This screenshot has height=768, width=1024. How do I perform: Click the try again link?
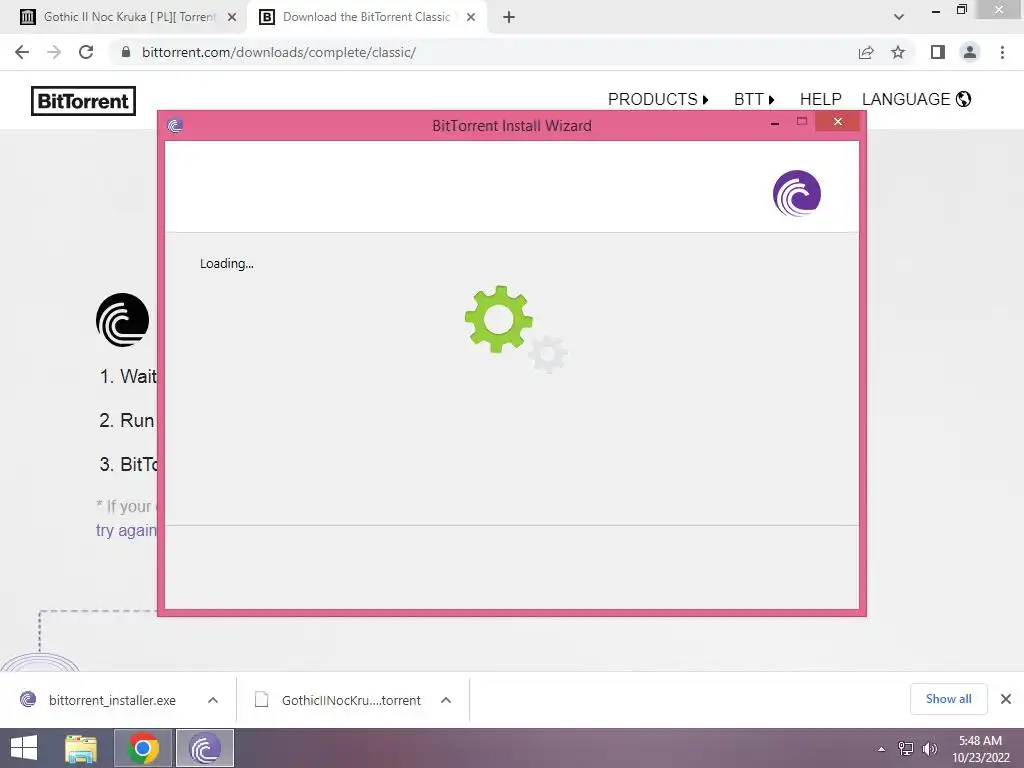click(126, 530)
